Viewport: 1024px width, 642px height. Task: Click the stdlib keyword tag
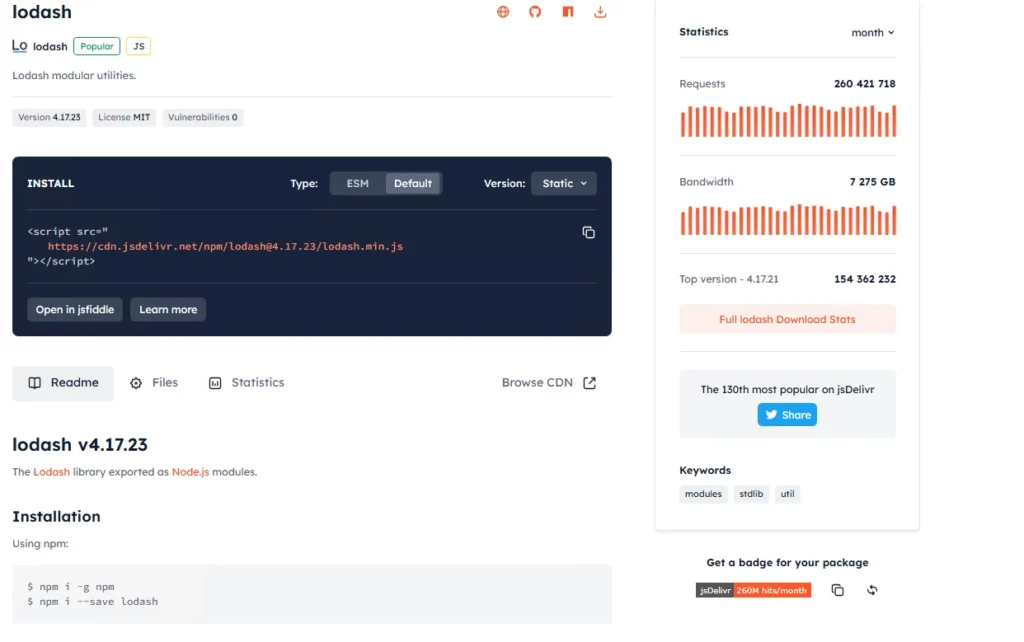pyautogui.click(x=751, y=494)
